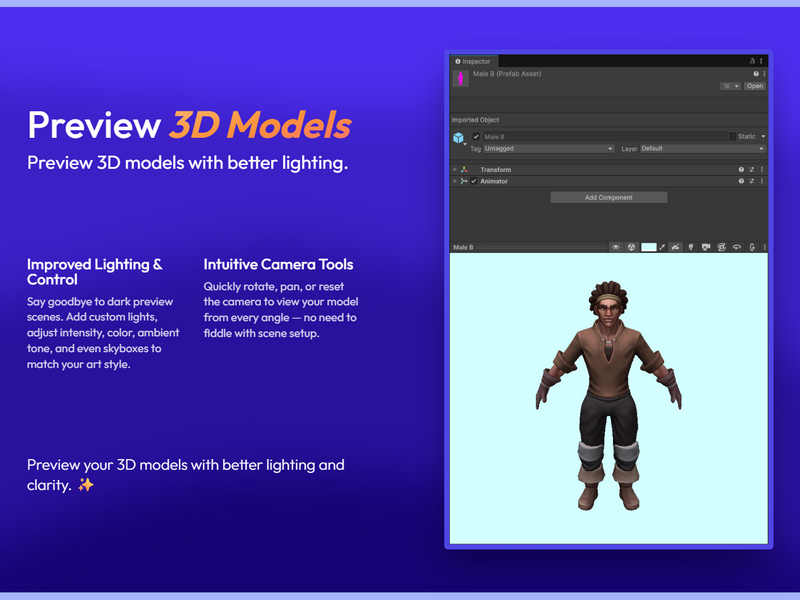This screenshot has width=800, height=600.
Task: Click the Male B prefab asset thumbnail
Action: (x=460, y=79)
